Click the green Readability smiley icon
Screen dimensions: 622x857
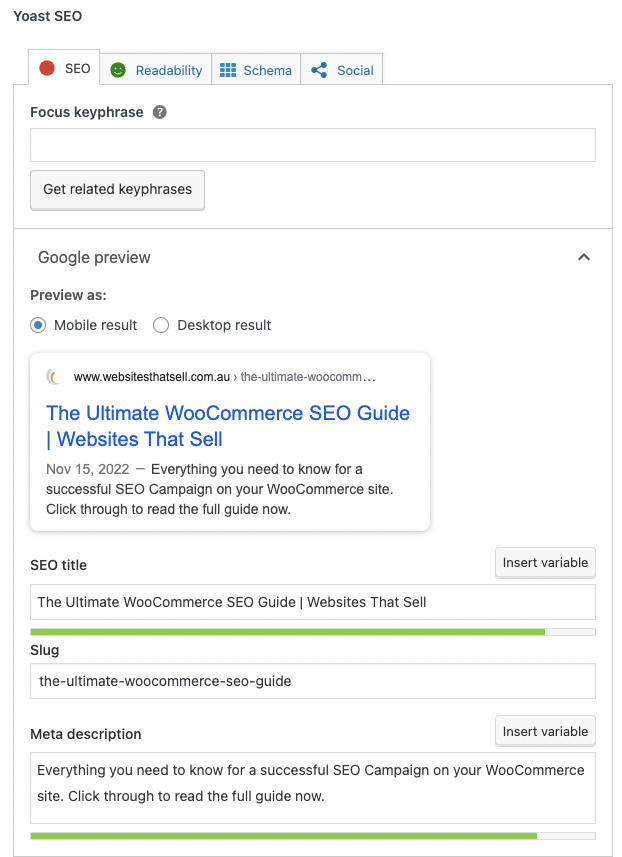tap(118, 70)
